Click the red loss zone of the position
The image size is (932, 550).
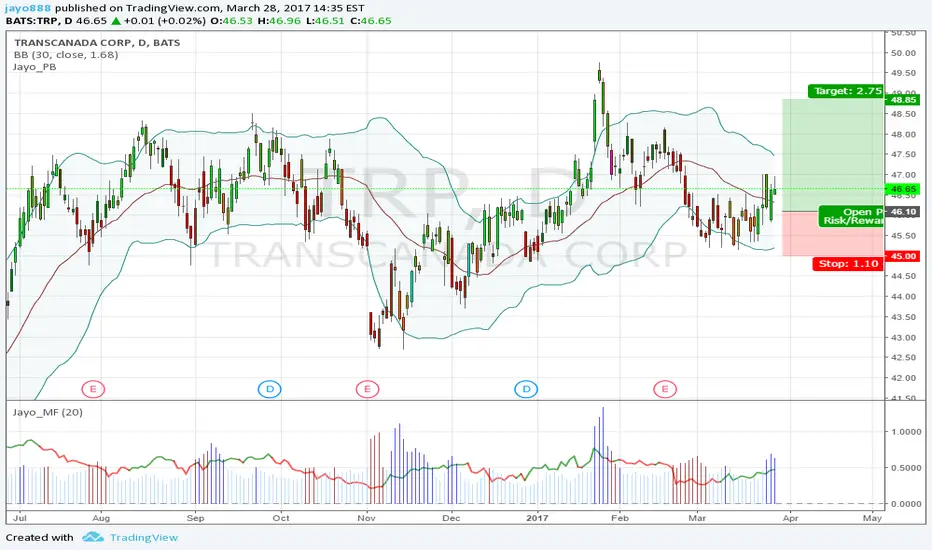[x=833, y=234]
